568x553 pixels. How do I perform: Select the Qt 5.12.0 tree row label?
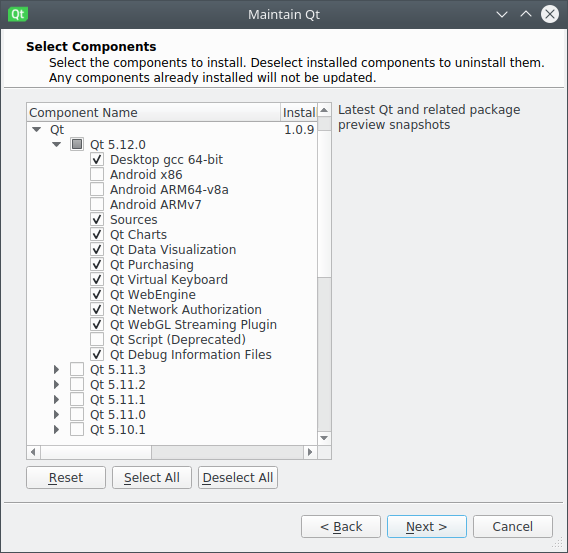[118, 144]
